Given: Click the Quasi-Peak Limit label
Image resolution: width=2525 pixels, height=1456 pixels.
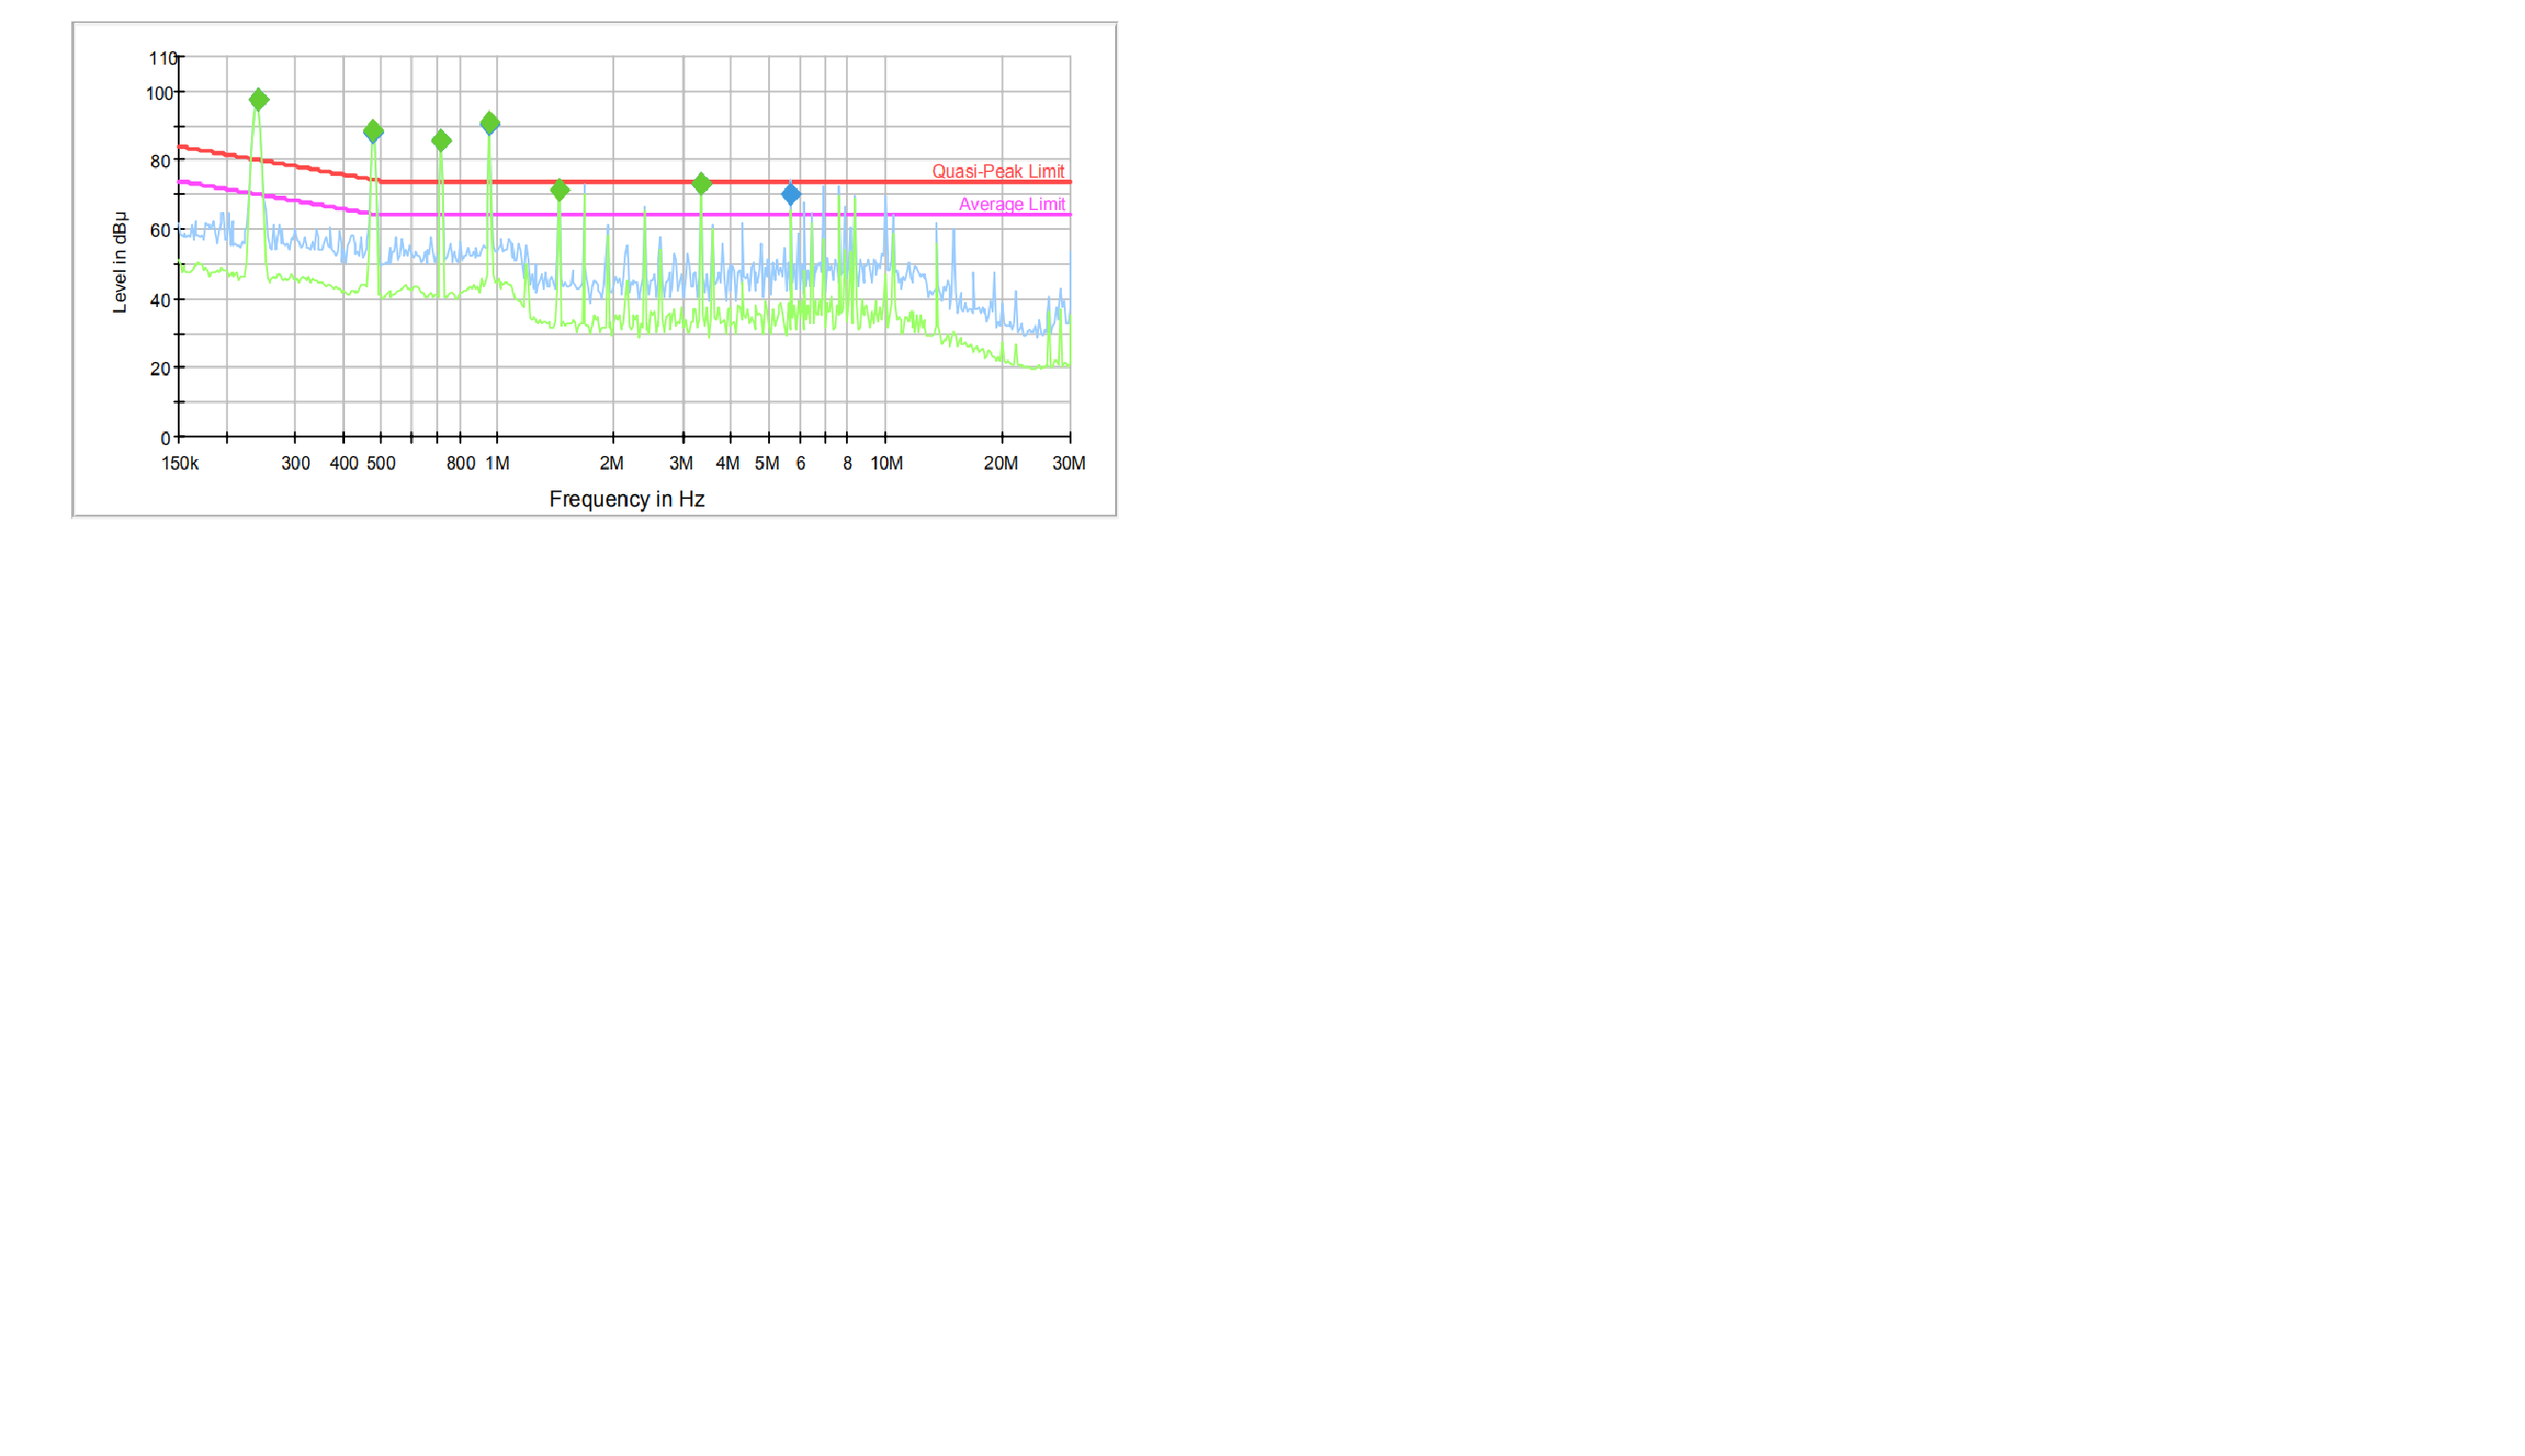Looking at the screenshot, I should (x=997, y=171).
